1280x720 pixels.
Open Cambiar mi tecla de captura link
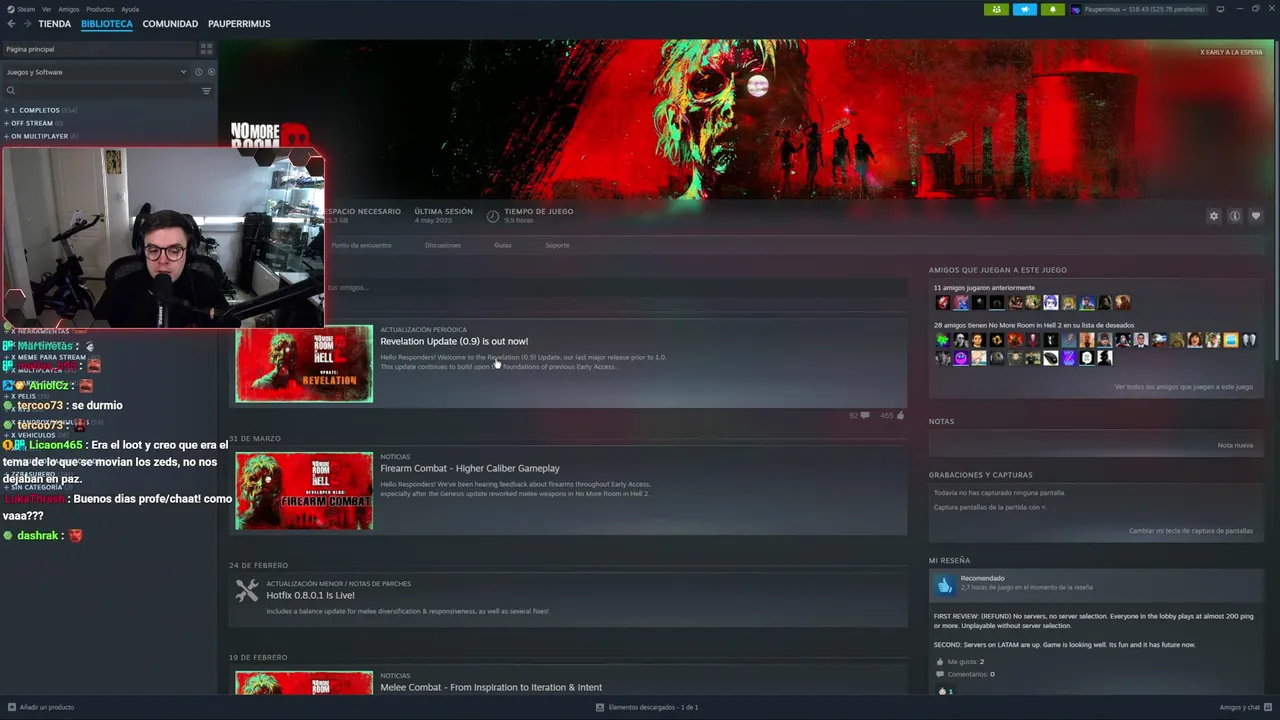click(1190, 531)
